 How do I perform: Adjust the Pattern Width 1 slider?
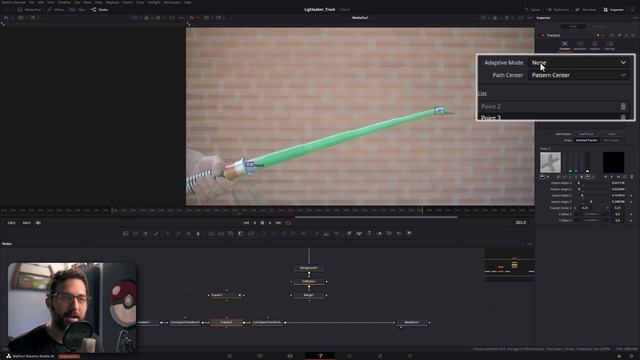click(592, 183)
